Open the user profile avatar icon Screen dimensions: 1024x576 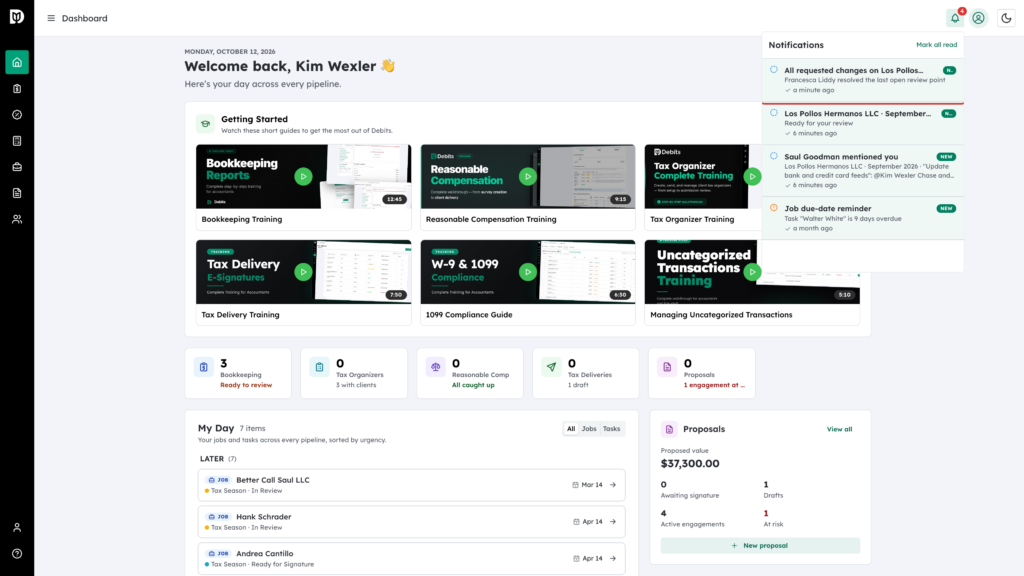point(978,18)
